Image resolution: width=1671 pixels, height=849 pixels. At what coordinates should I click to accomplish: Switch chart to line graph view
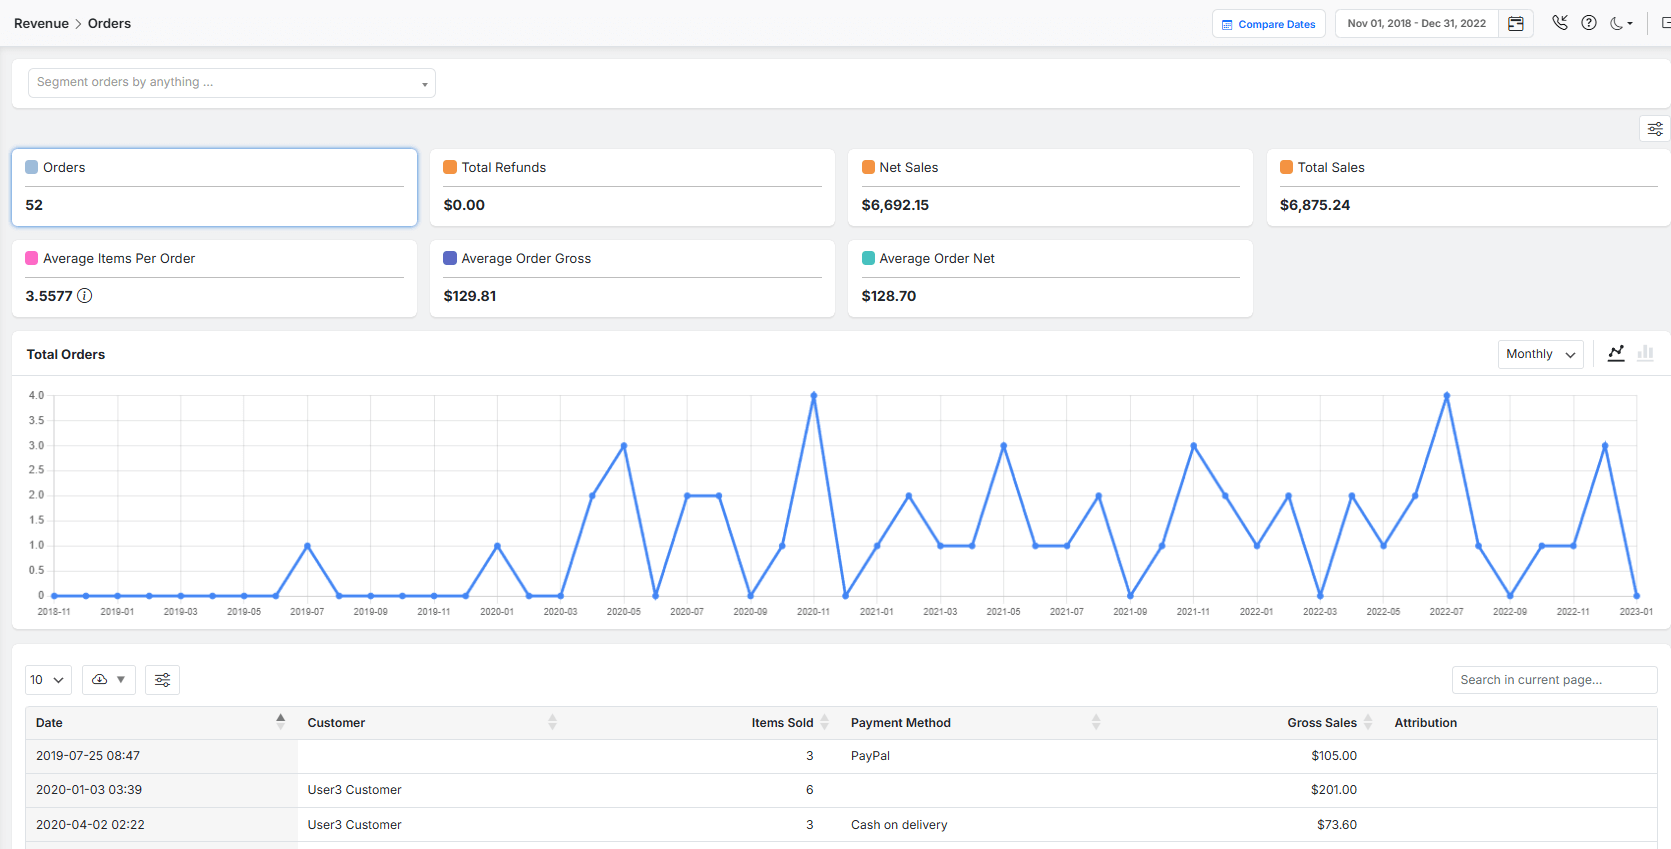(x=1615, y=354)
